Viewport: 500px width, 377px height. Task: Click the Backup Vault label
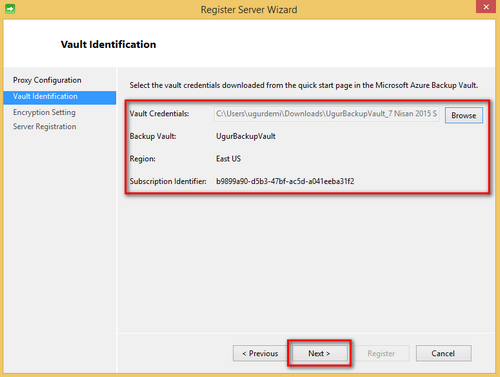click(153, 136)
